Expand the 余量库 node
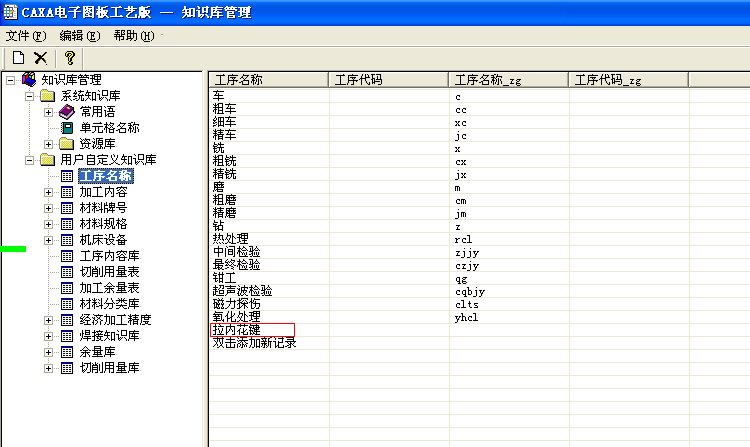Viewport: 750px width, 447px height. coord(48,352)
